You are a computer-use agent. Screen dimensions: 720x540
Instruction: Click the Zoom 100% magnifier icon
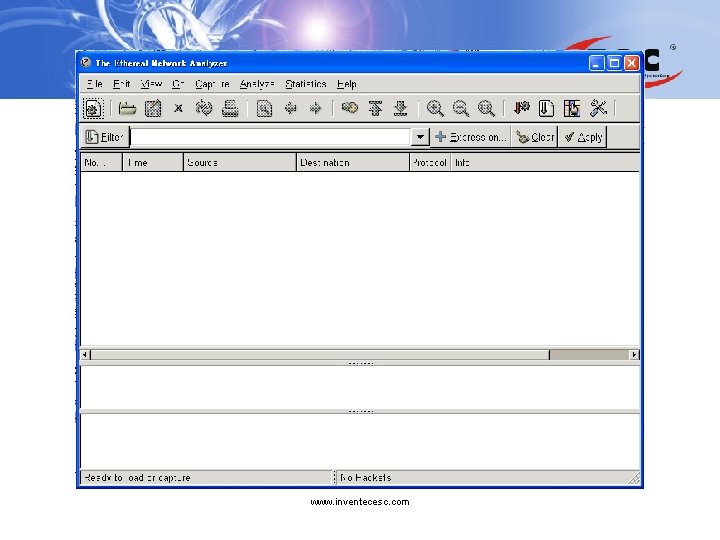(x=486, y=108)
